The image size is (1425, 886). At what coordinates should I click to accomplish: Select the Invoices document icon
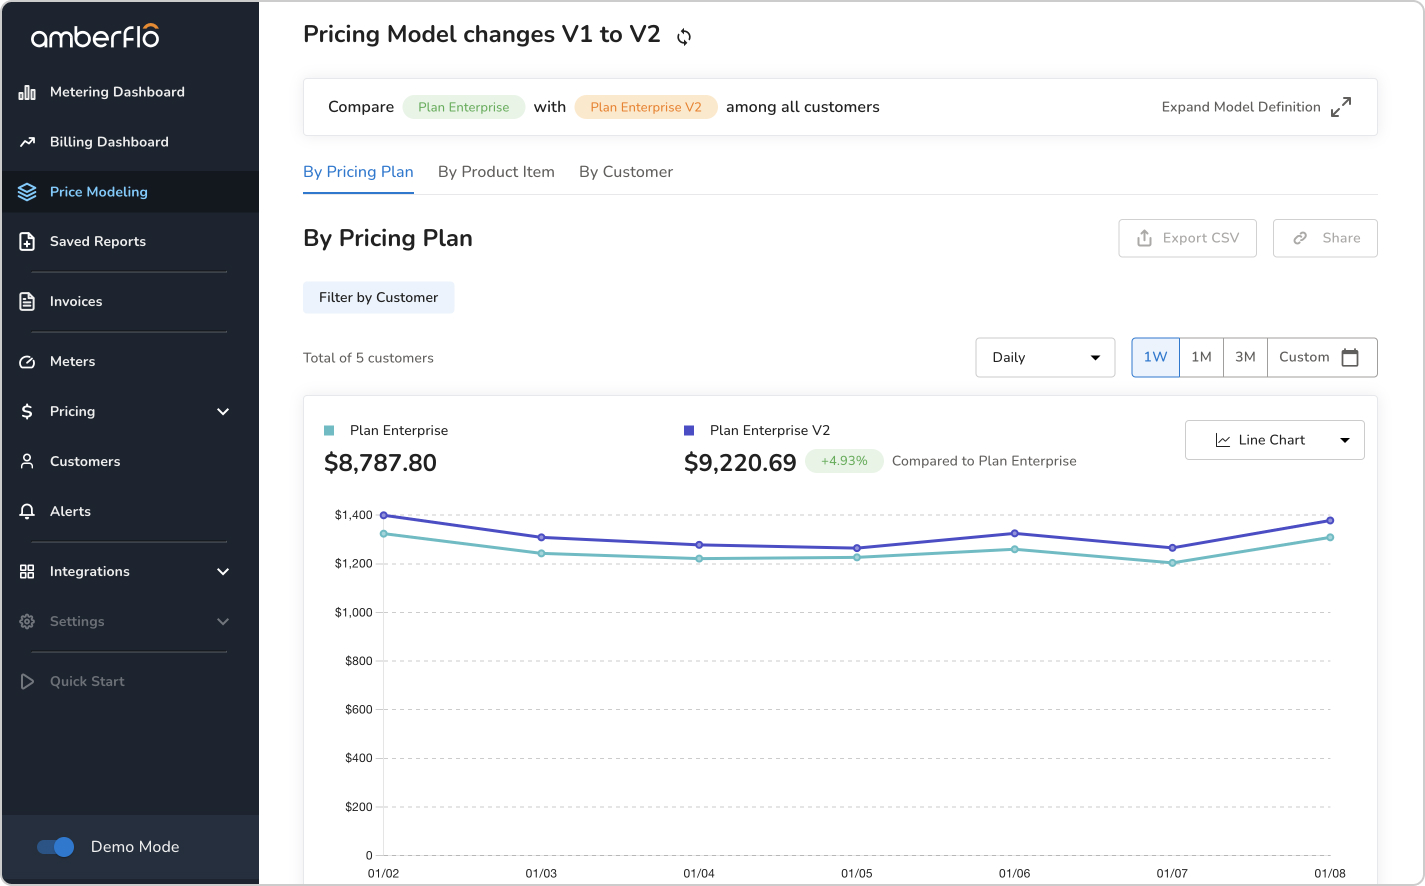27,301
